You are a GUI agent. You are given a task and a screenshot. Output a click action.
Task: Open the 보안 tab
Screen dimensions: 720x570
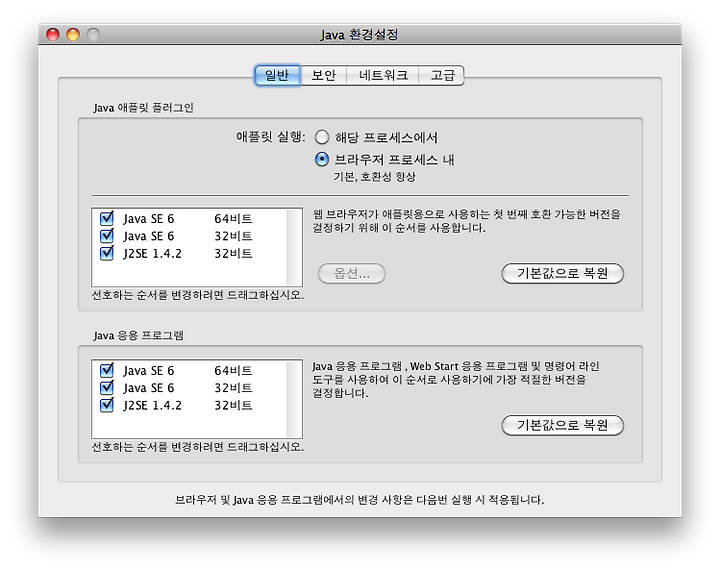(324, 75)
